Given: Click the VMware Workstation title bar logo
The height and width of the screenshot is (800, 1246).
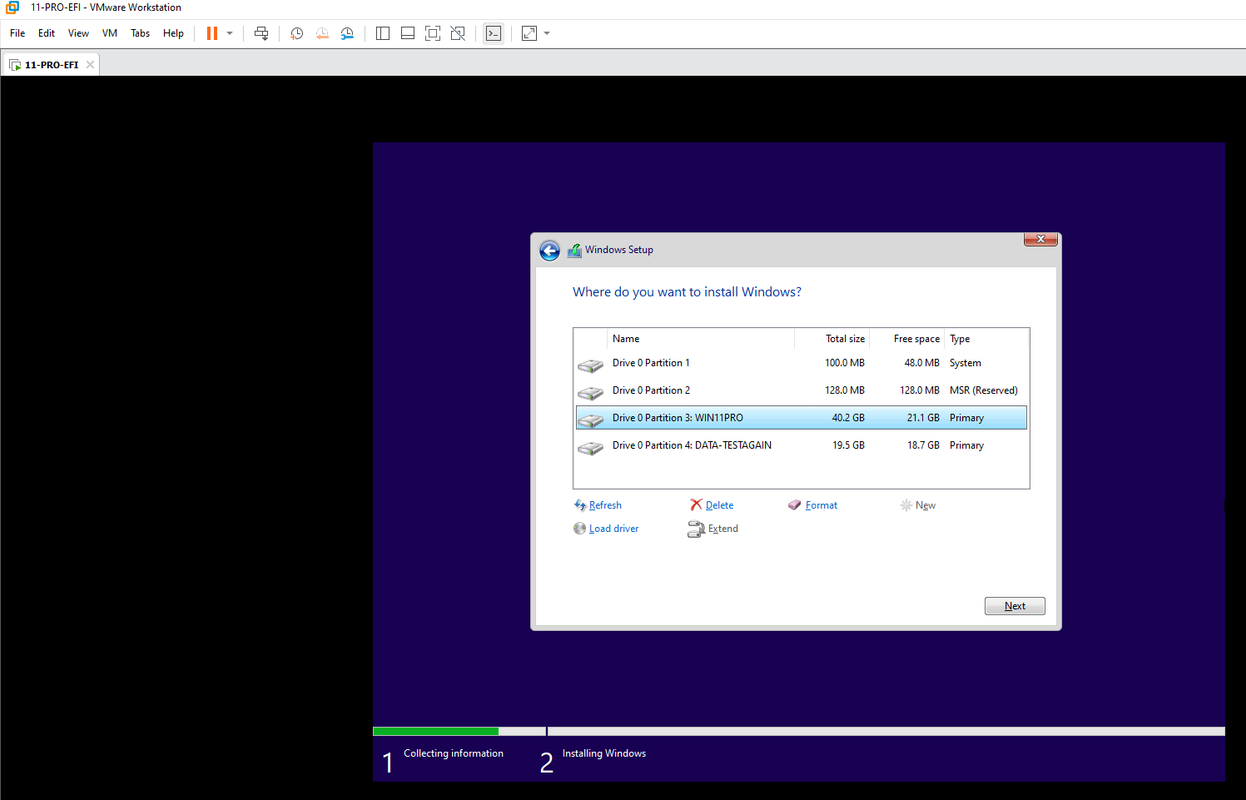Looking at the screenshot, I should click(12, 7).
